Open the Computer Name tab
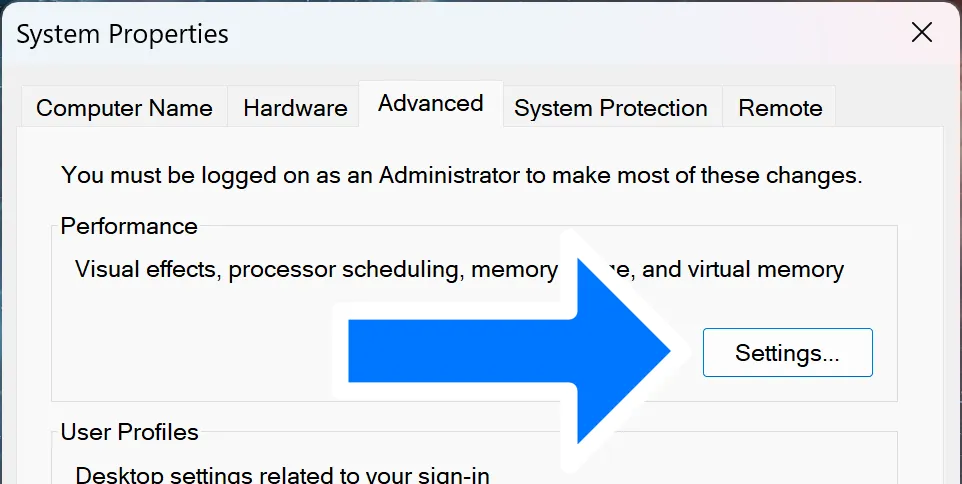 coord(124,108)
